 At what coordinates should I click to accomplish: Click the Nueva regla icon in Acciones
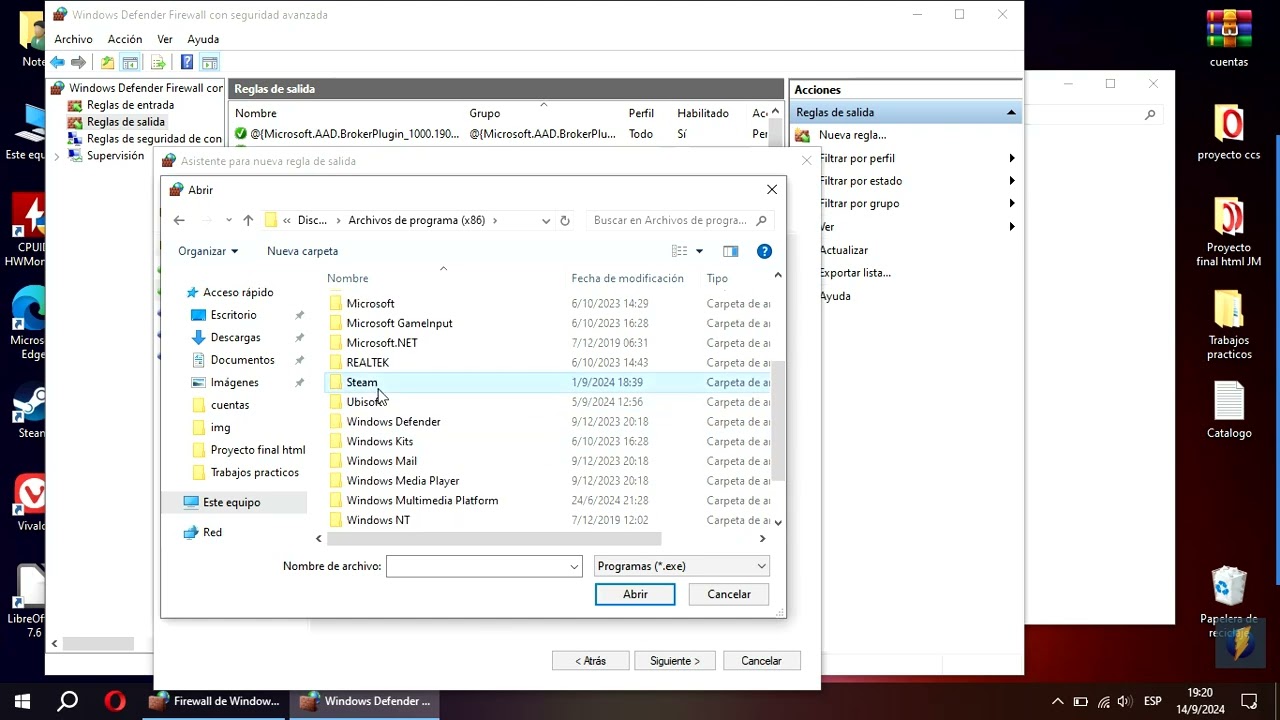[802, 135]
